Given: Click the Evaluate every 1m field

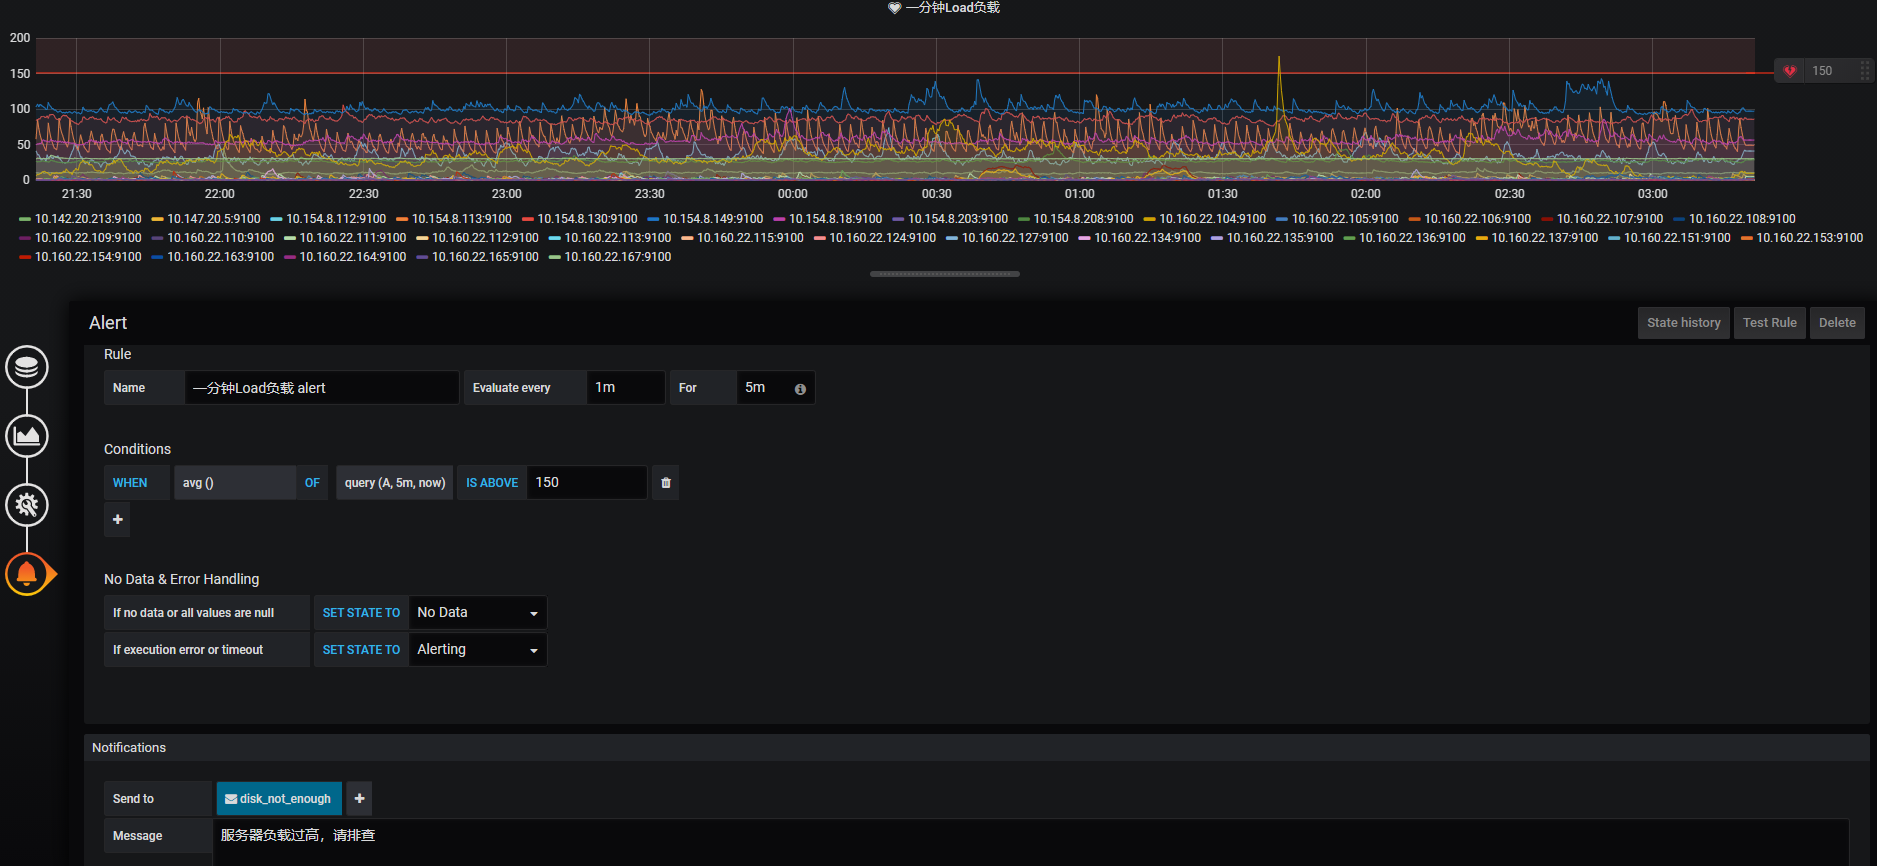Looking at the screenshot, I should [x=626, y=388].
